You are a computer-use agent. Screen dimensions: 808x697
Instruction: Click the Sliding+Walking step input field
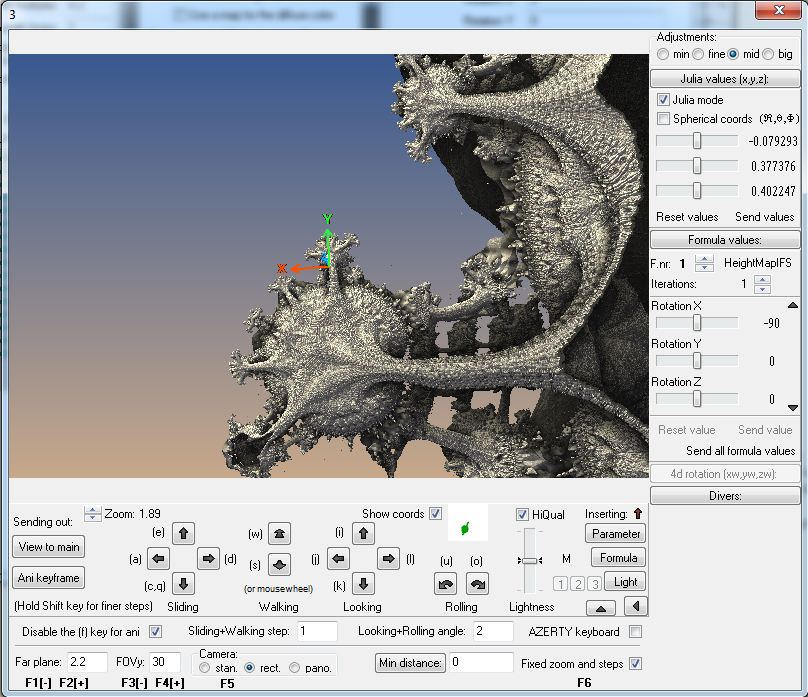click(x=317, y=631)
